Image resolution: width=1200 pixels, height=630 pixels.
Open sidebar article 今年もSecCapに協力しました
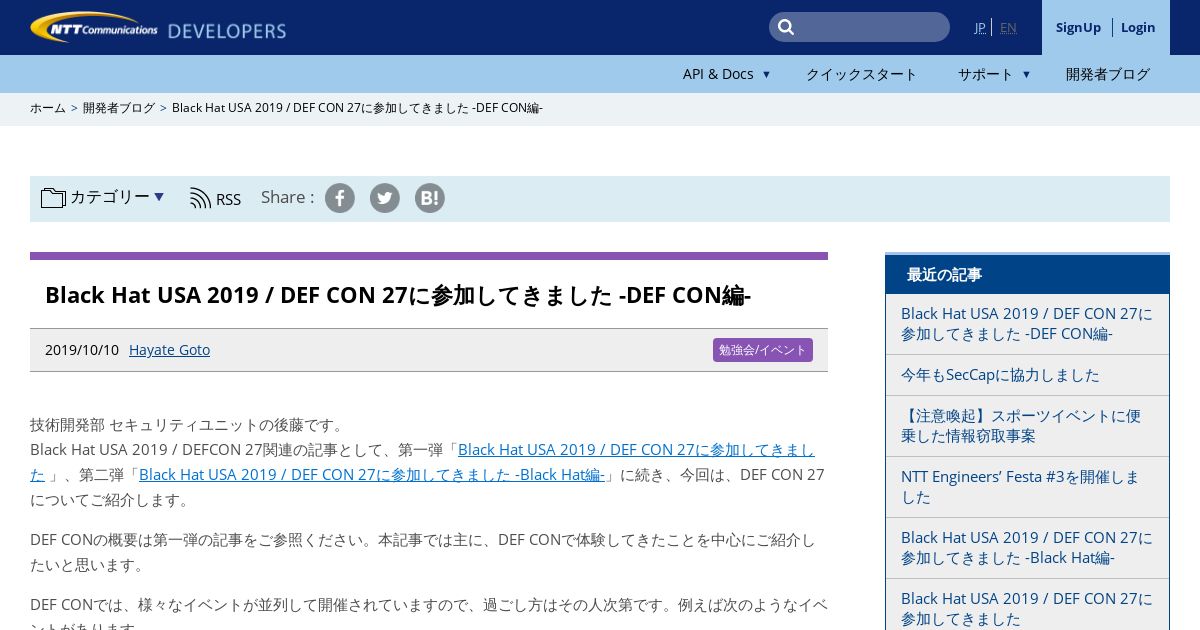click(1000, 375)
